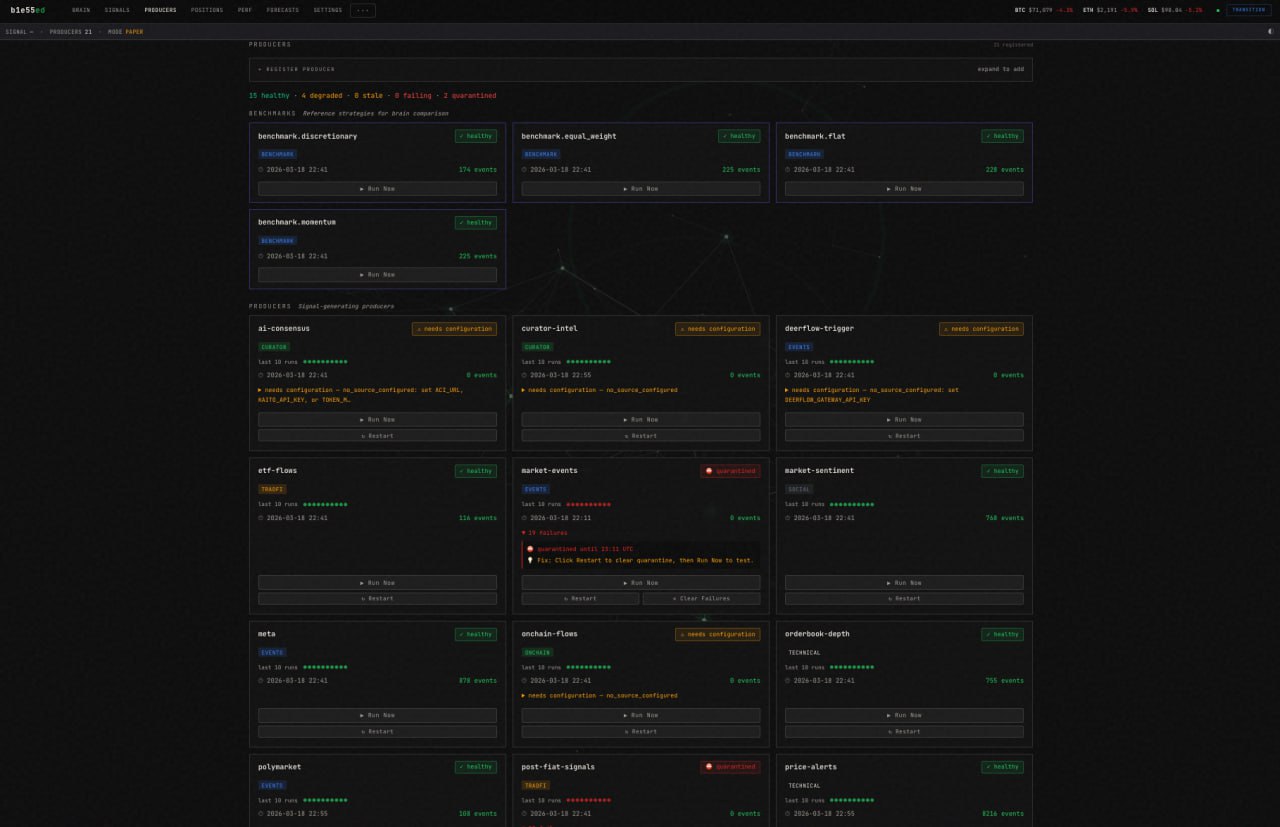Select the PRODUCERS nav tab
Viewport: 1280px width, 827px height.
[160, 10]
